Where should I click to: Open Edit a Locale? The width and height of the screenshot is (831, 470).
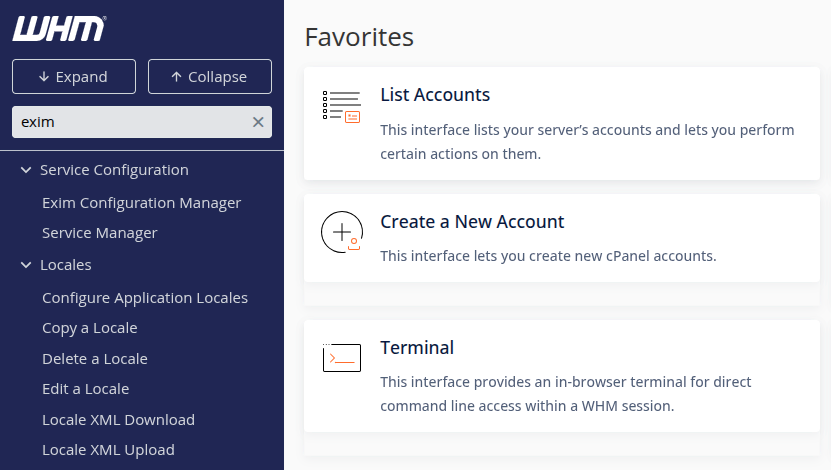pos(86,389)
